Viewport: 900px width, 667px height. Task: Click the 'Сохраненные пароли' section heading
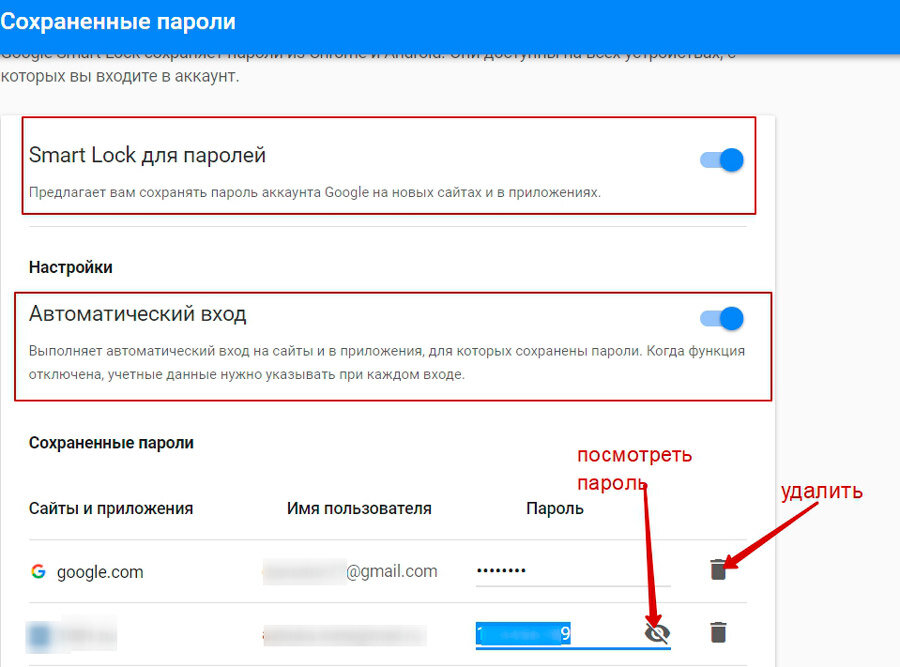111,442
